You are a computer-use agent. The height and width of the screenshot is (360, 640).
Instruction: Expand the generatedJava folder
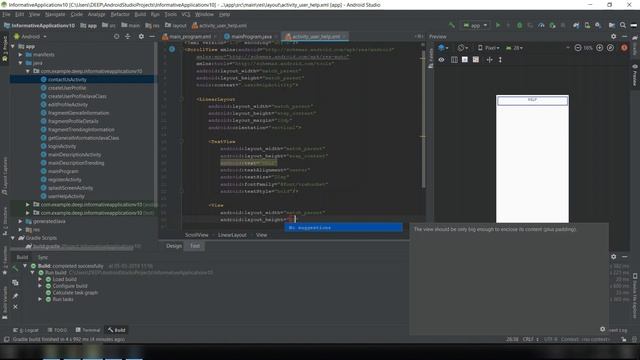click(x=20, y=221)
